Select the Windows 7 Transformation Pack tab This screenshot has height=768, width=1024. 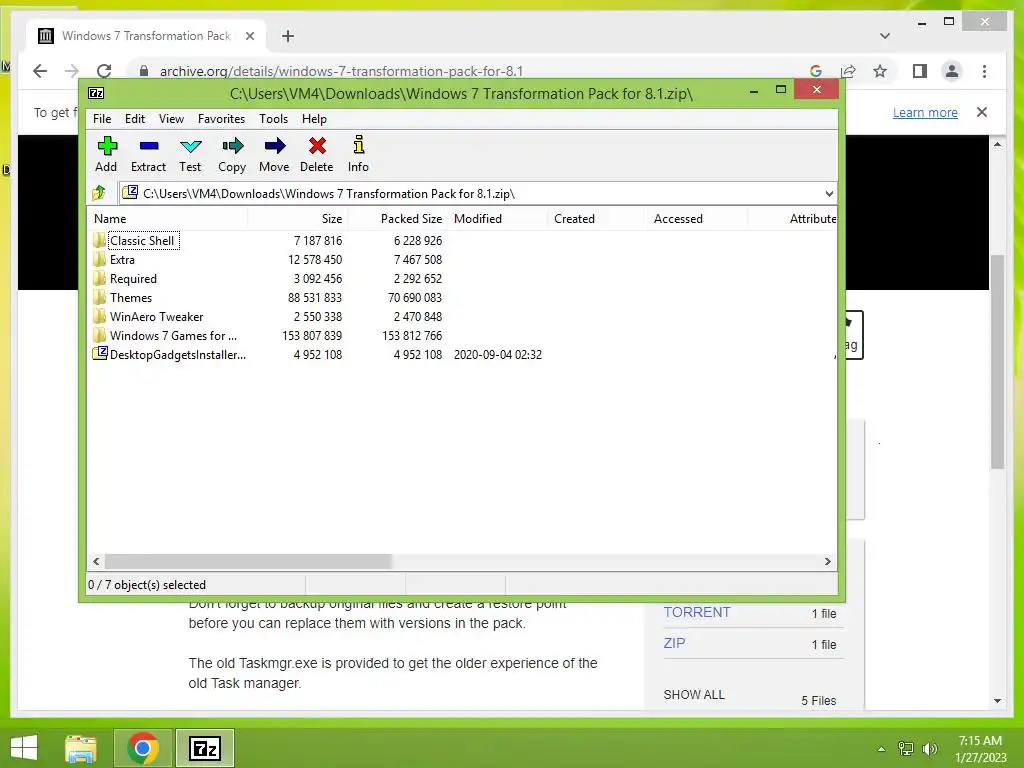click(146, 36)
